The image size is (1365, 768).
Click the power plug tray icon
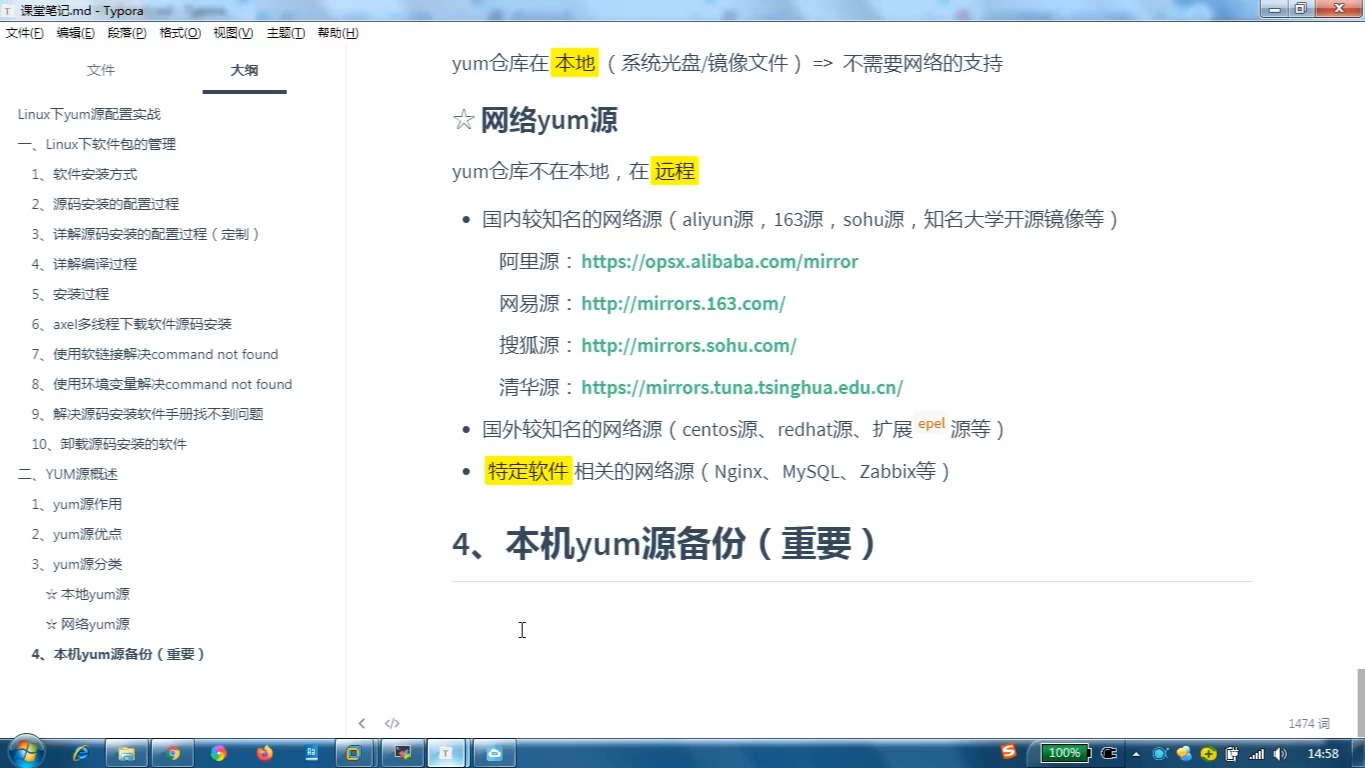coord(1109,753)
